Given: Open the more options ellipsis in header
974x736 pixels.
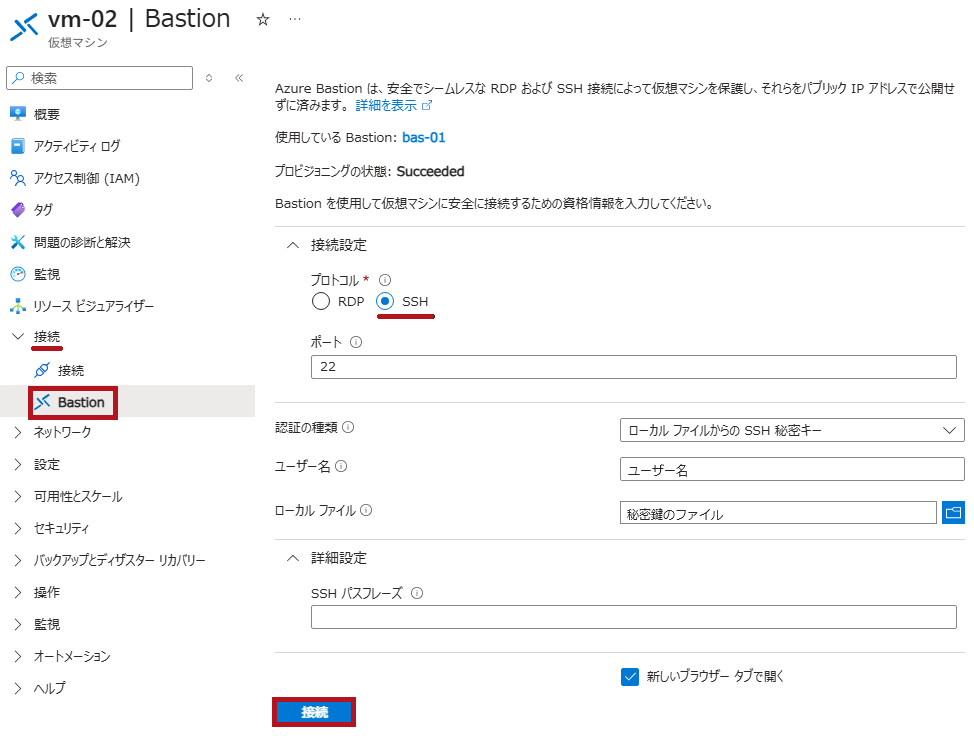Looking at the screenshot, I should tap(295, 19).
